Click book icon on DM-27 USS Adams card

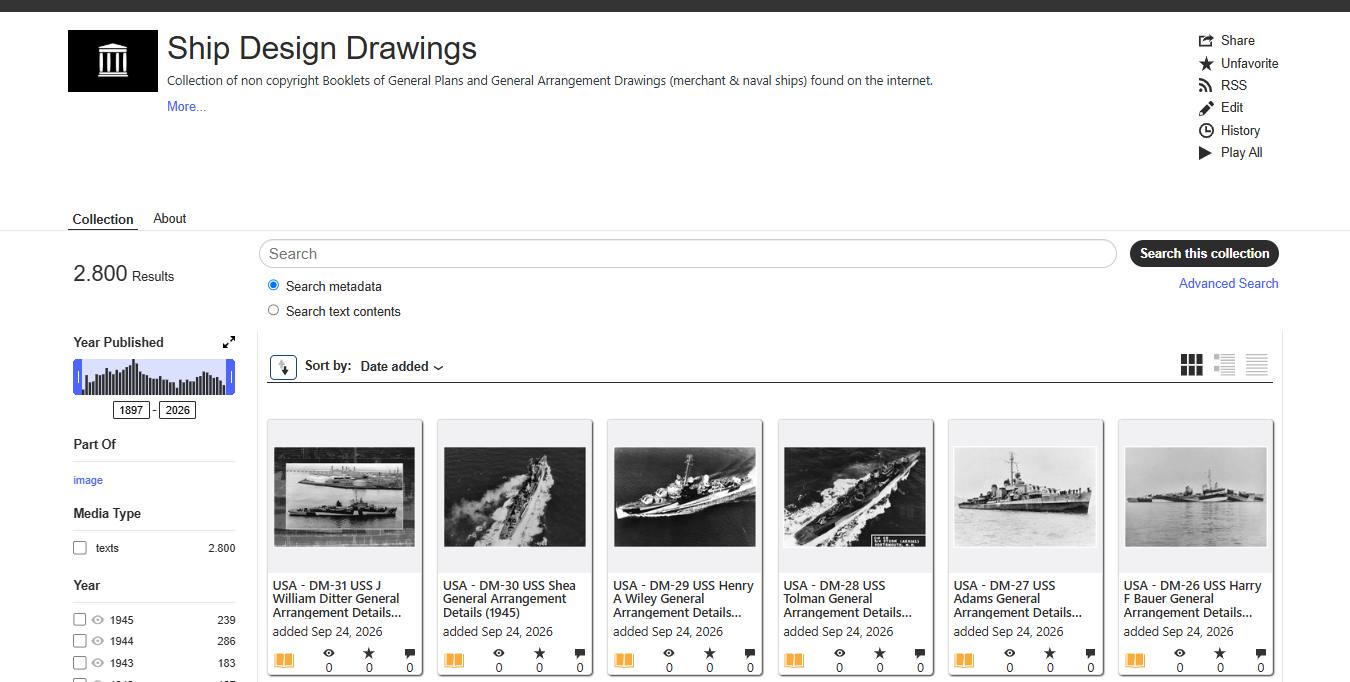click(x=964, y=660)
